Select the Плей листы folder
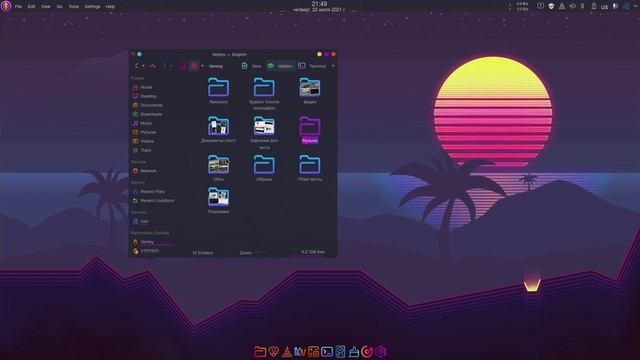The width and height of the screenshot is (640, 360). [310, 168]
